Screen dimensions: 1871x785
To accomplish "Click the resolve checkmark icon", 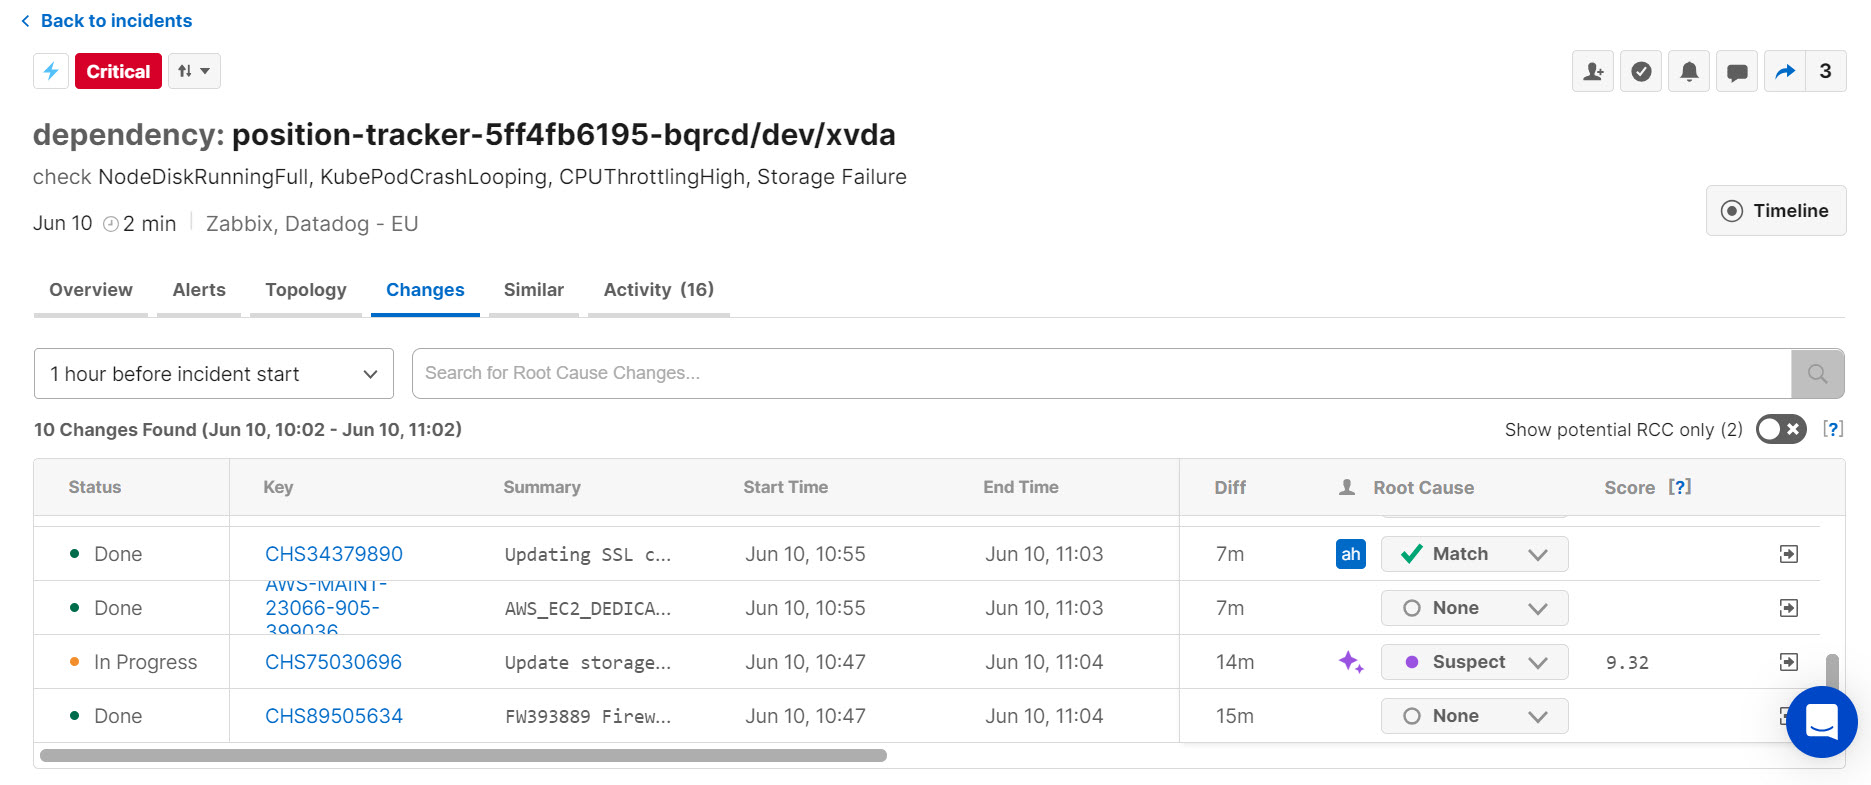I will pos(1640,71).
